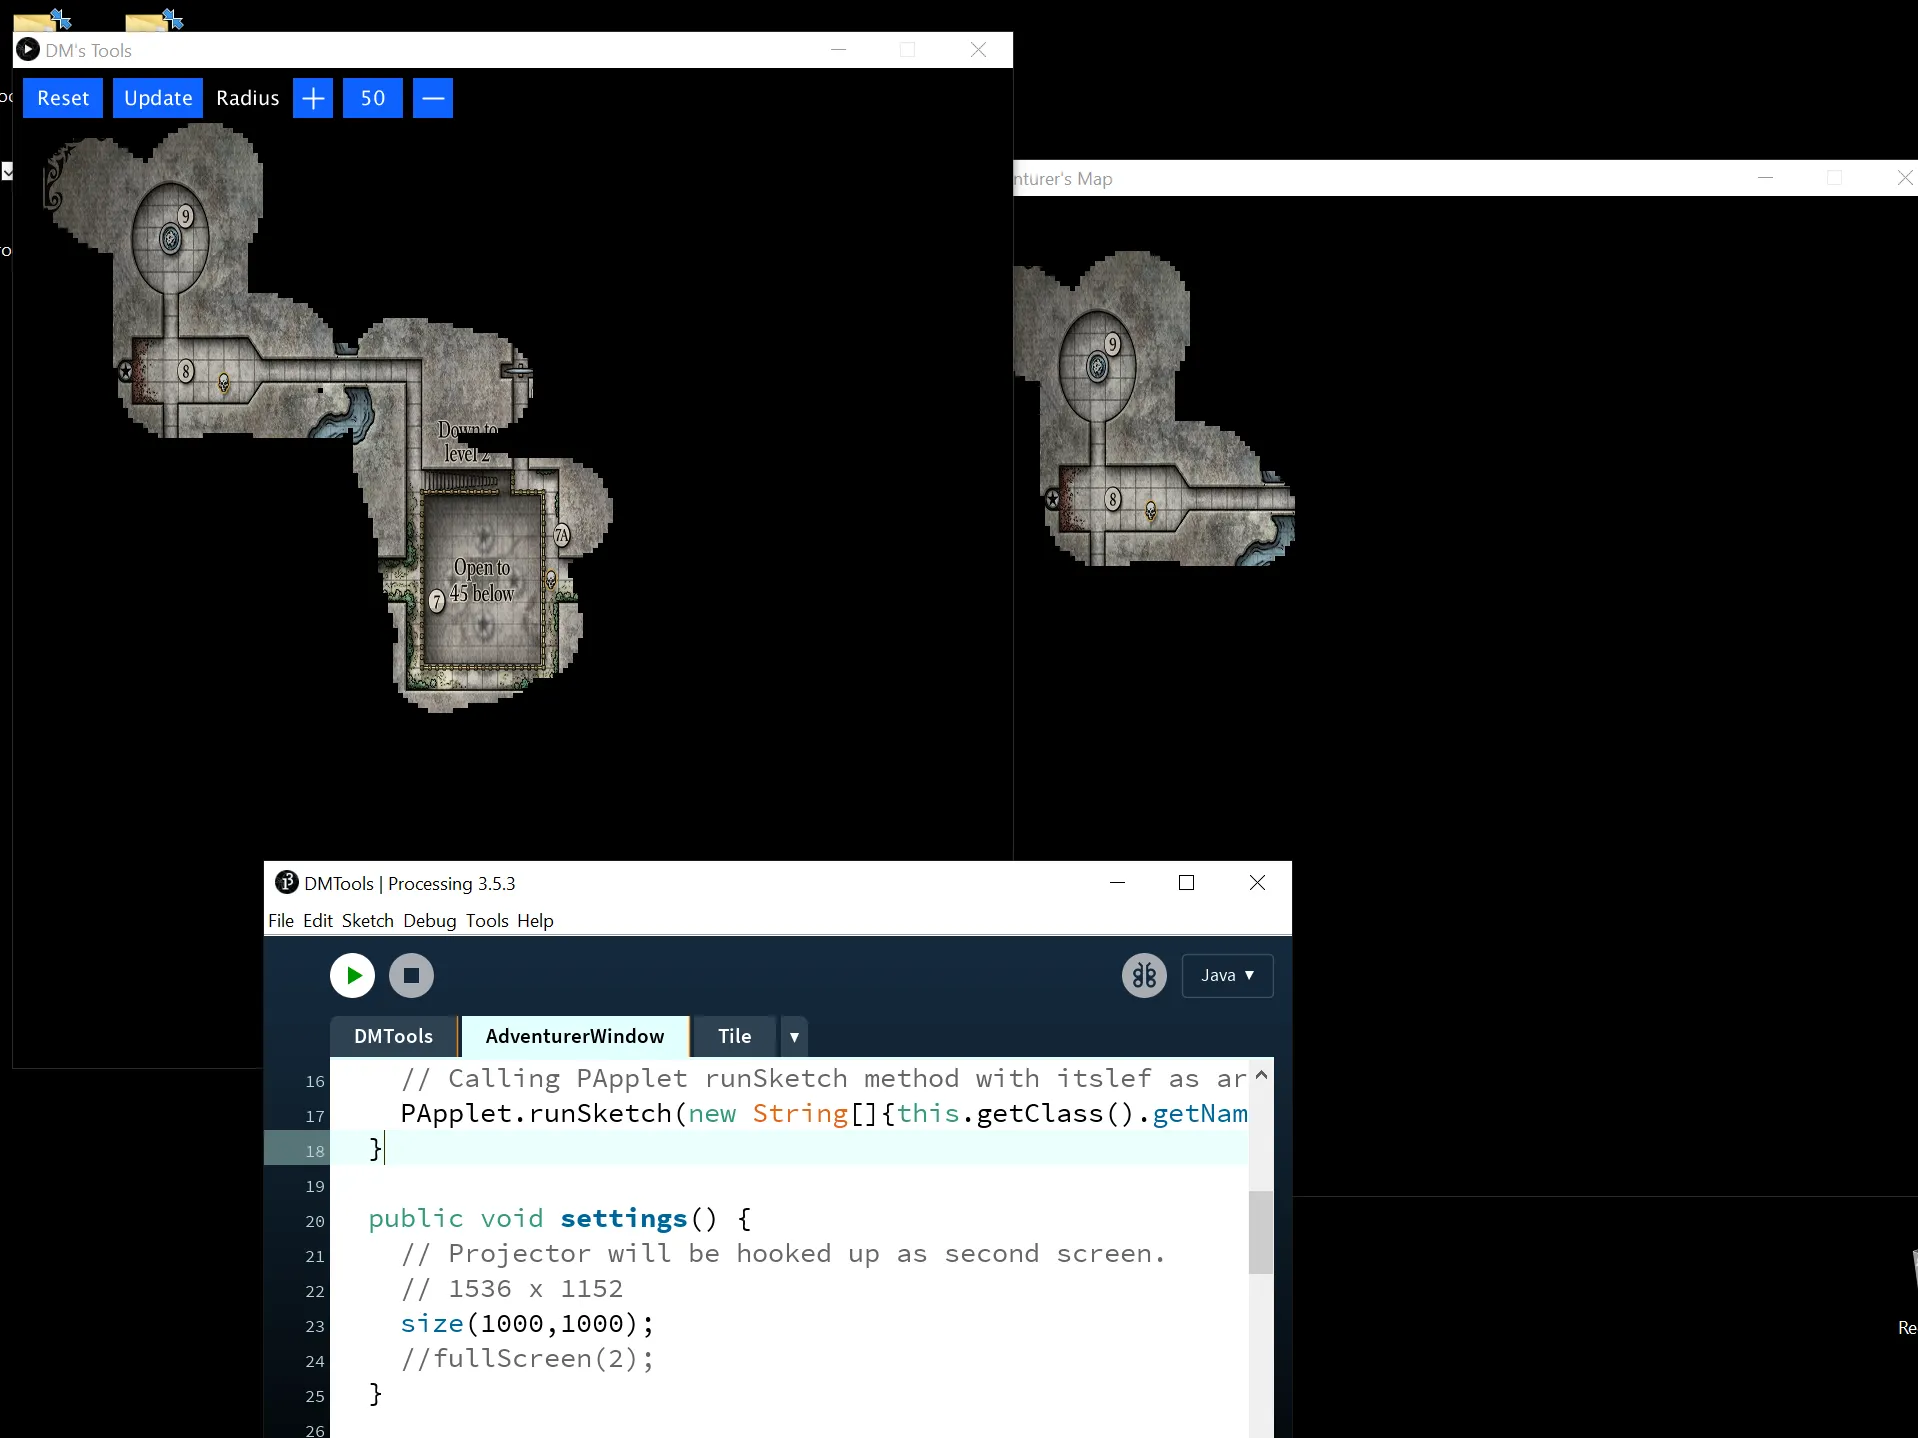
Task: Click the public void settings() line
Action: point(560,1219)
